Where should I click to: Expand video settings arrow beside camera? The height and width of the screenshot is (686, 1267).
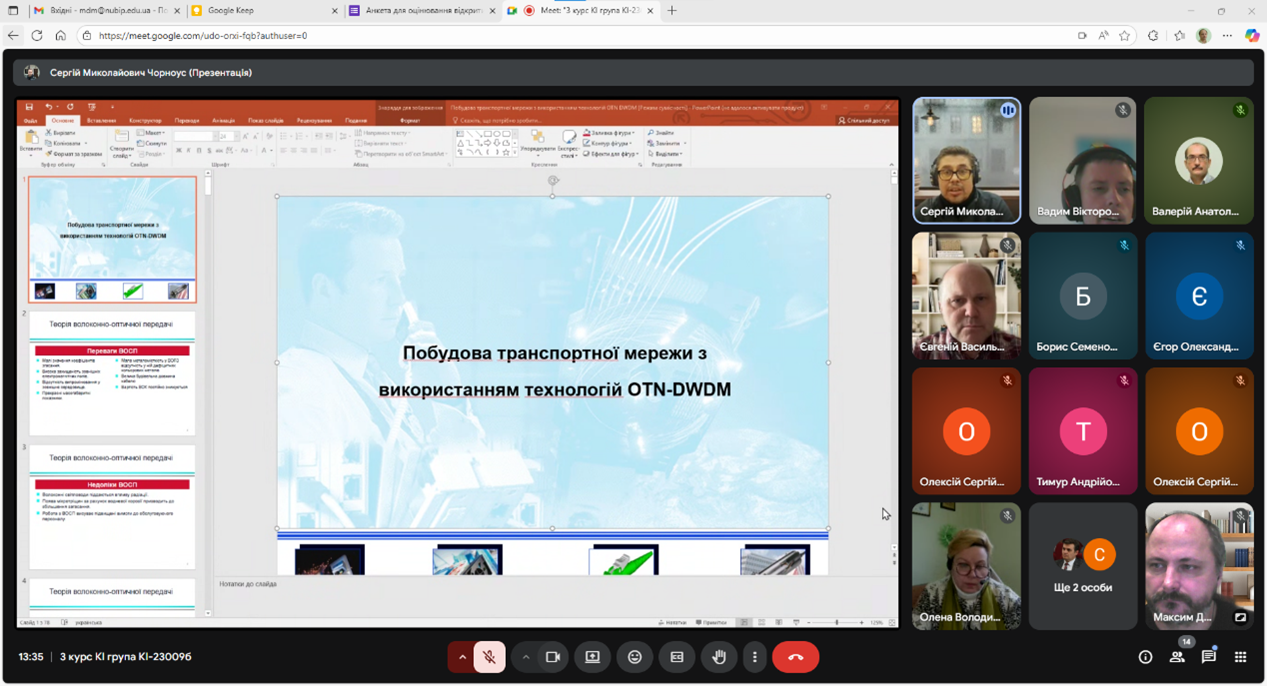525,657
